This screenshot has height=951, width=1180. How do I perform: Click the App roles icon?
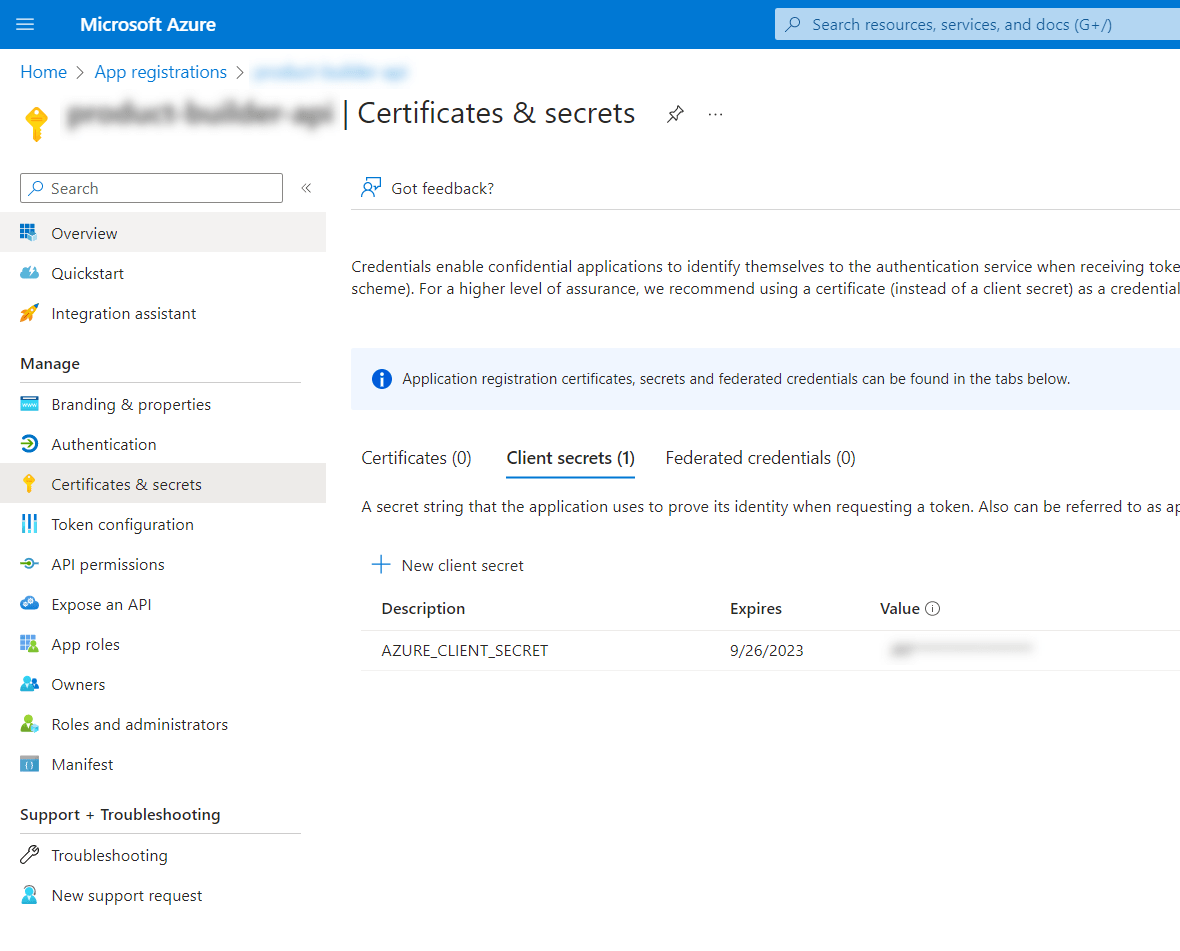tap(30, 644)
